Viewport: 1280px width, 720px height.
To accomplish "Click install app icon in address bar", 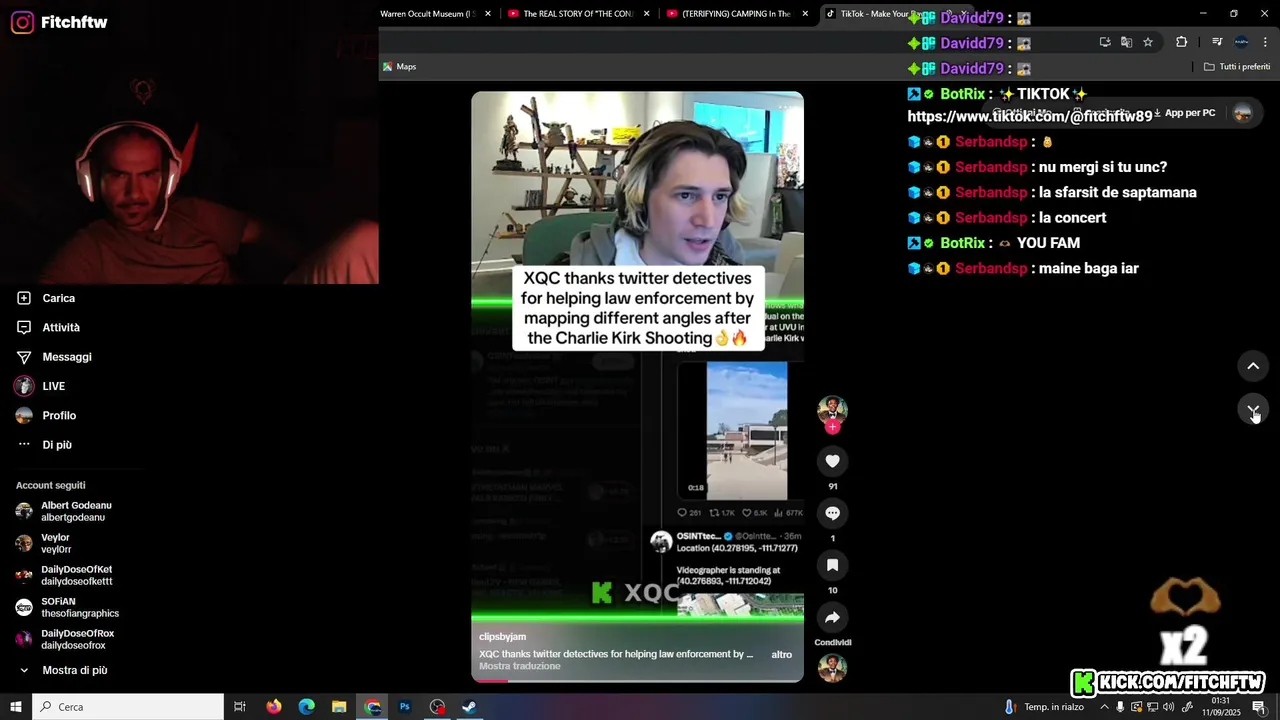I will pos(1105,42).
